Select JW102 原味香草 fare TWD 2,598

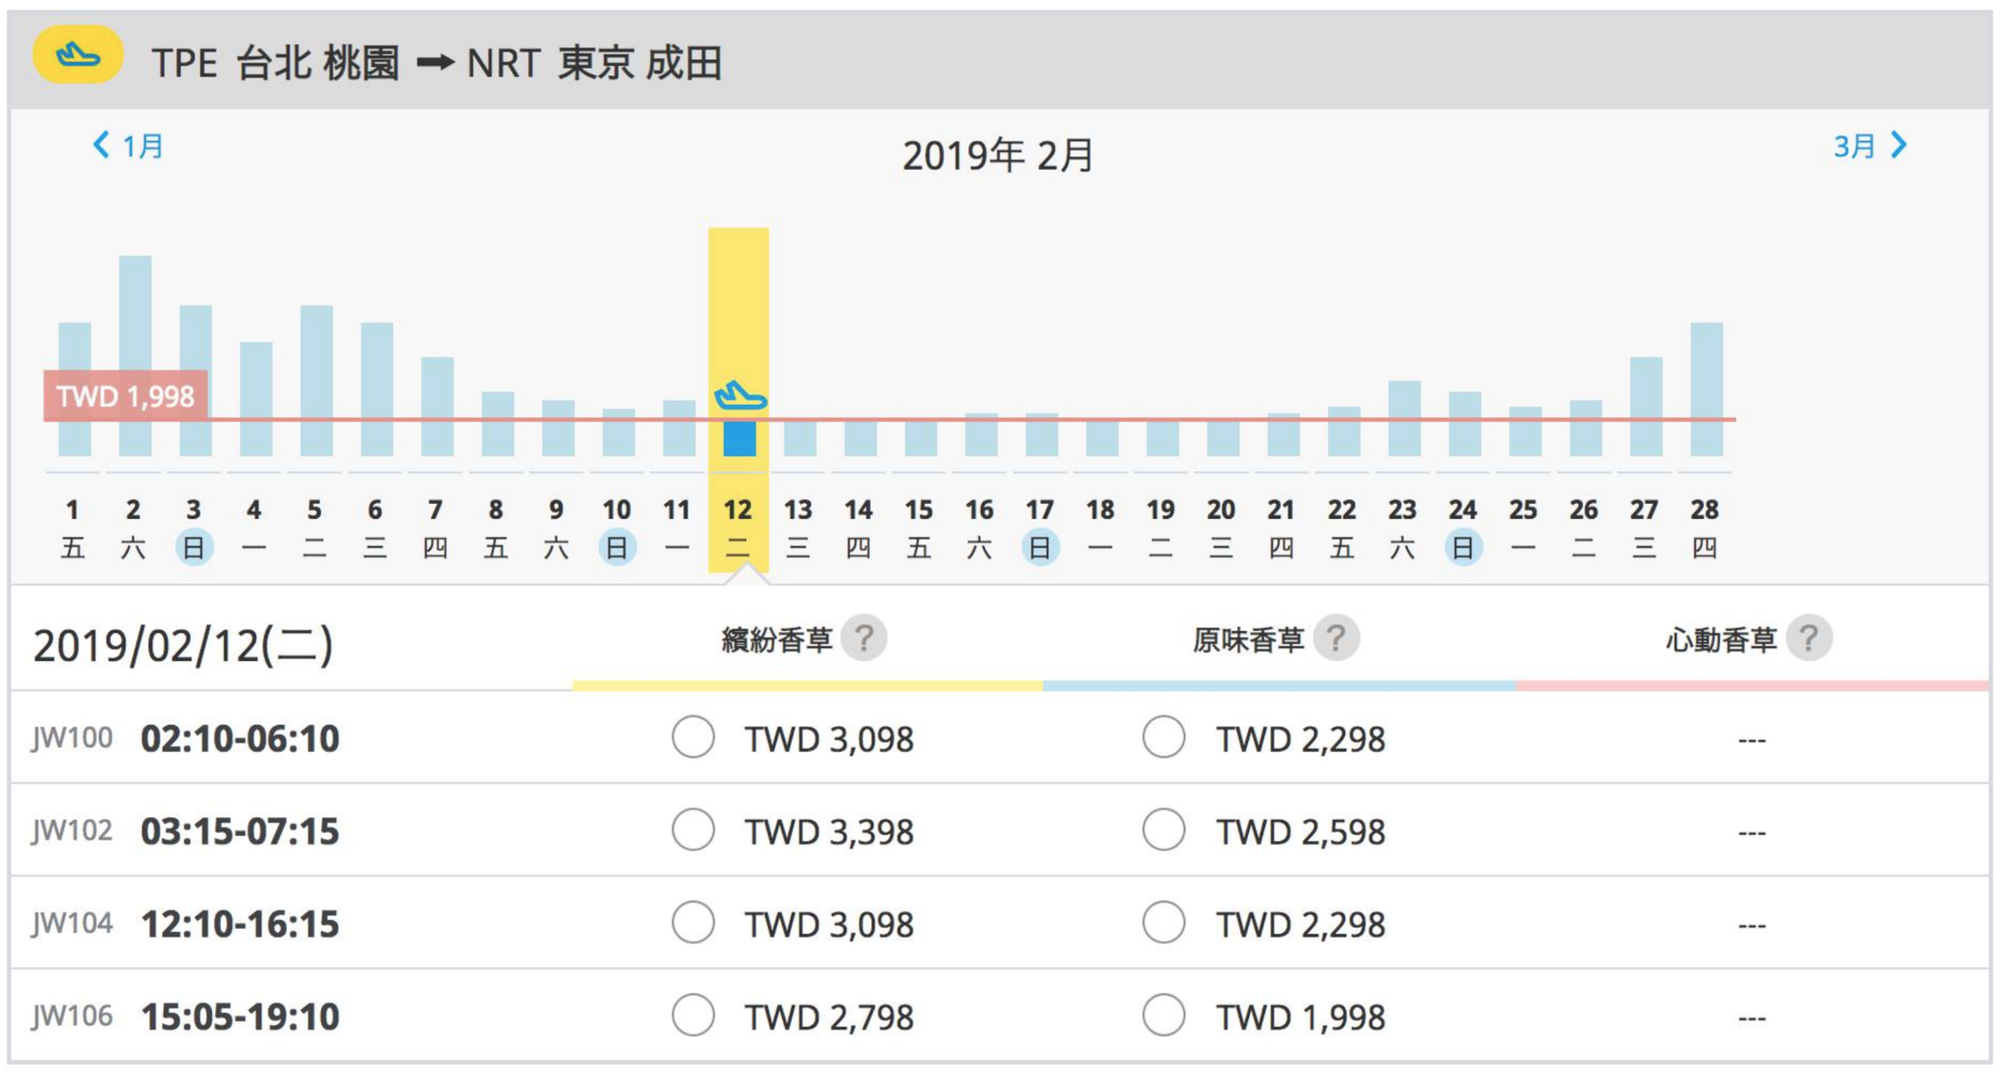coord(1164,830)
